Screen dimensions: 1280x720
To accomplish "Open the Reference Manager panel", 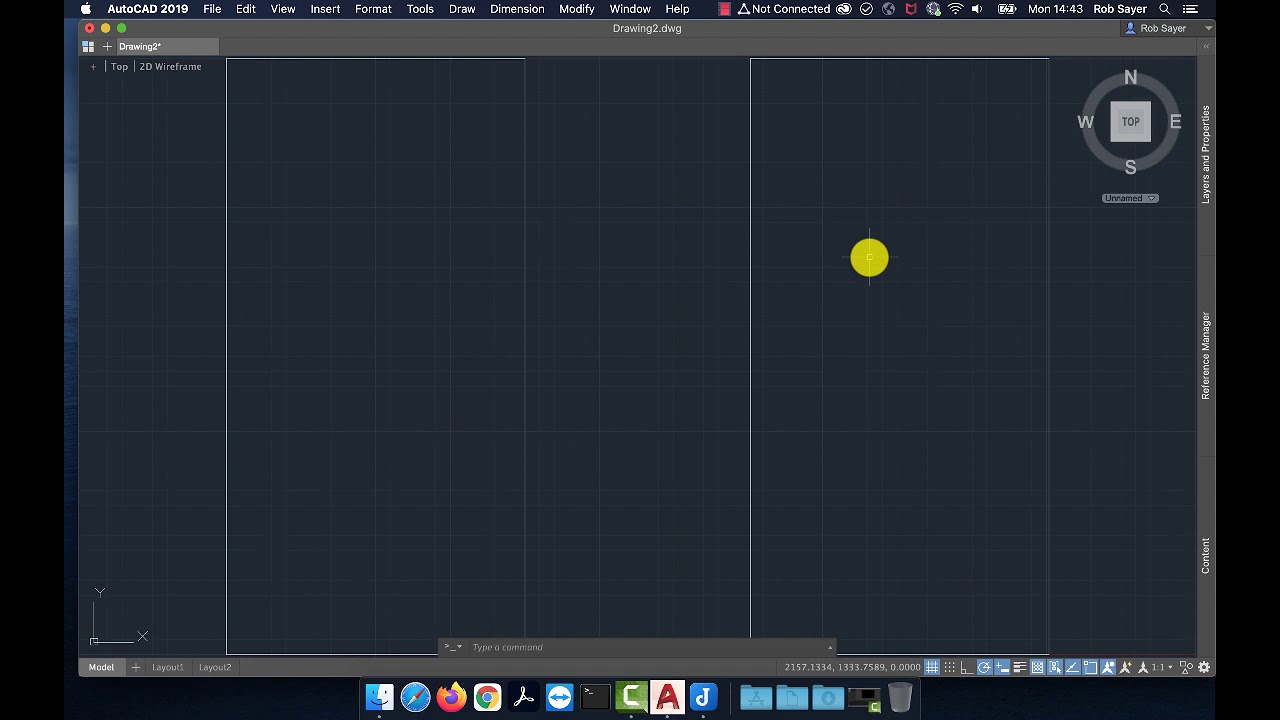I will [1205, 356].
